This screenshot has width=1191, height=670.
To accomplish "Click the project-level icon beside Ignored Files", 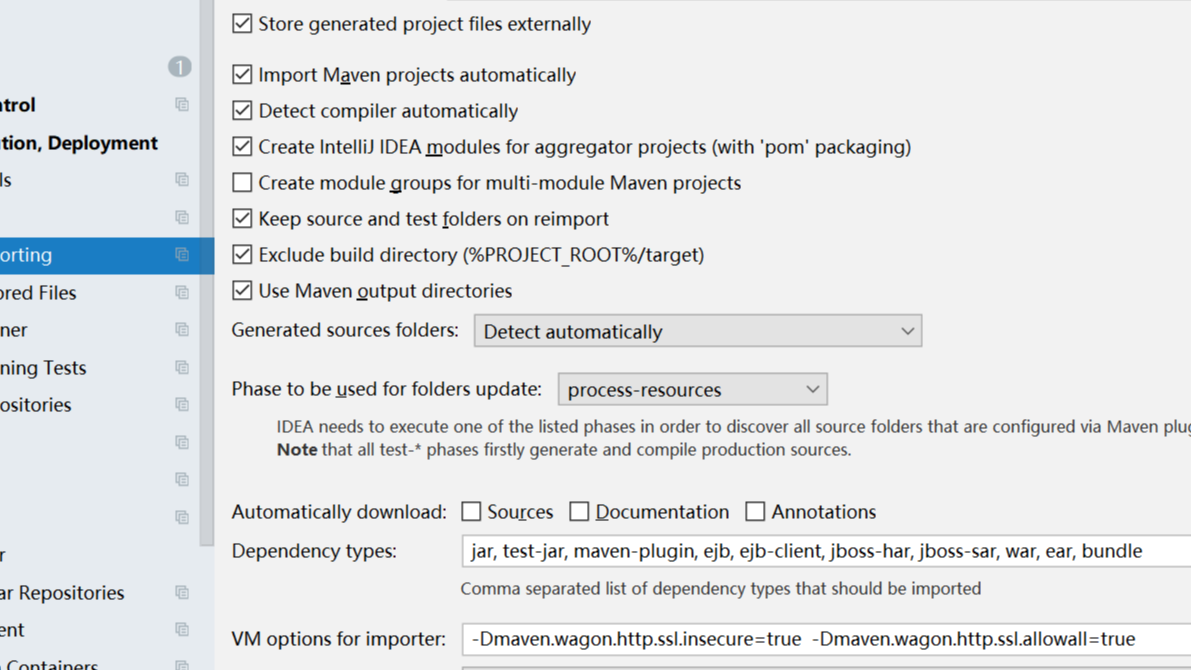I will [182, 293].
